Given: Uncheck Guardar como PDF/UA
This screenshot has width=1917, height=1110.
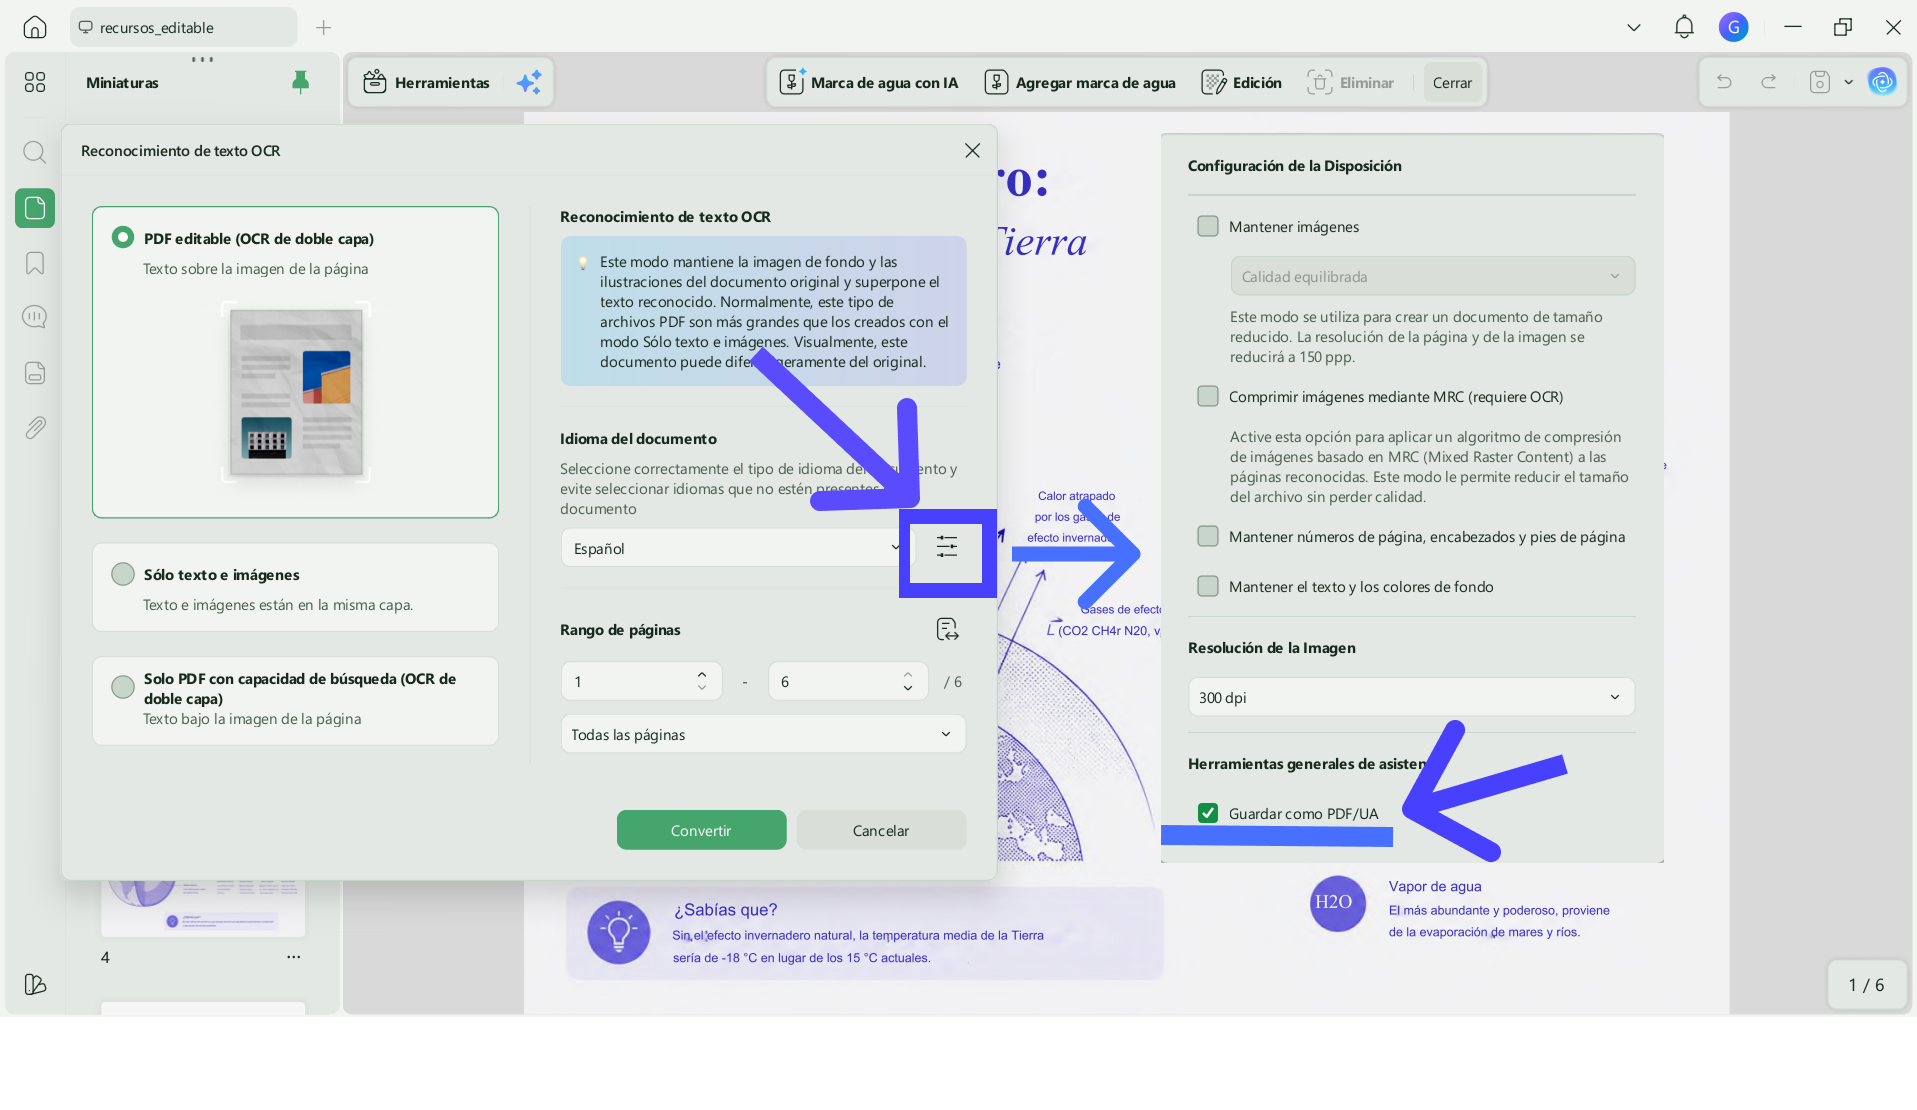Looking at the screenshot, I should pyautogui.click(x=1208, y=813).
